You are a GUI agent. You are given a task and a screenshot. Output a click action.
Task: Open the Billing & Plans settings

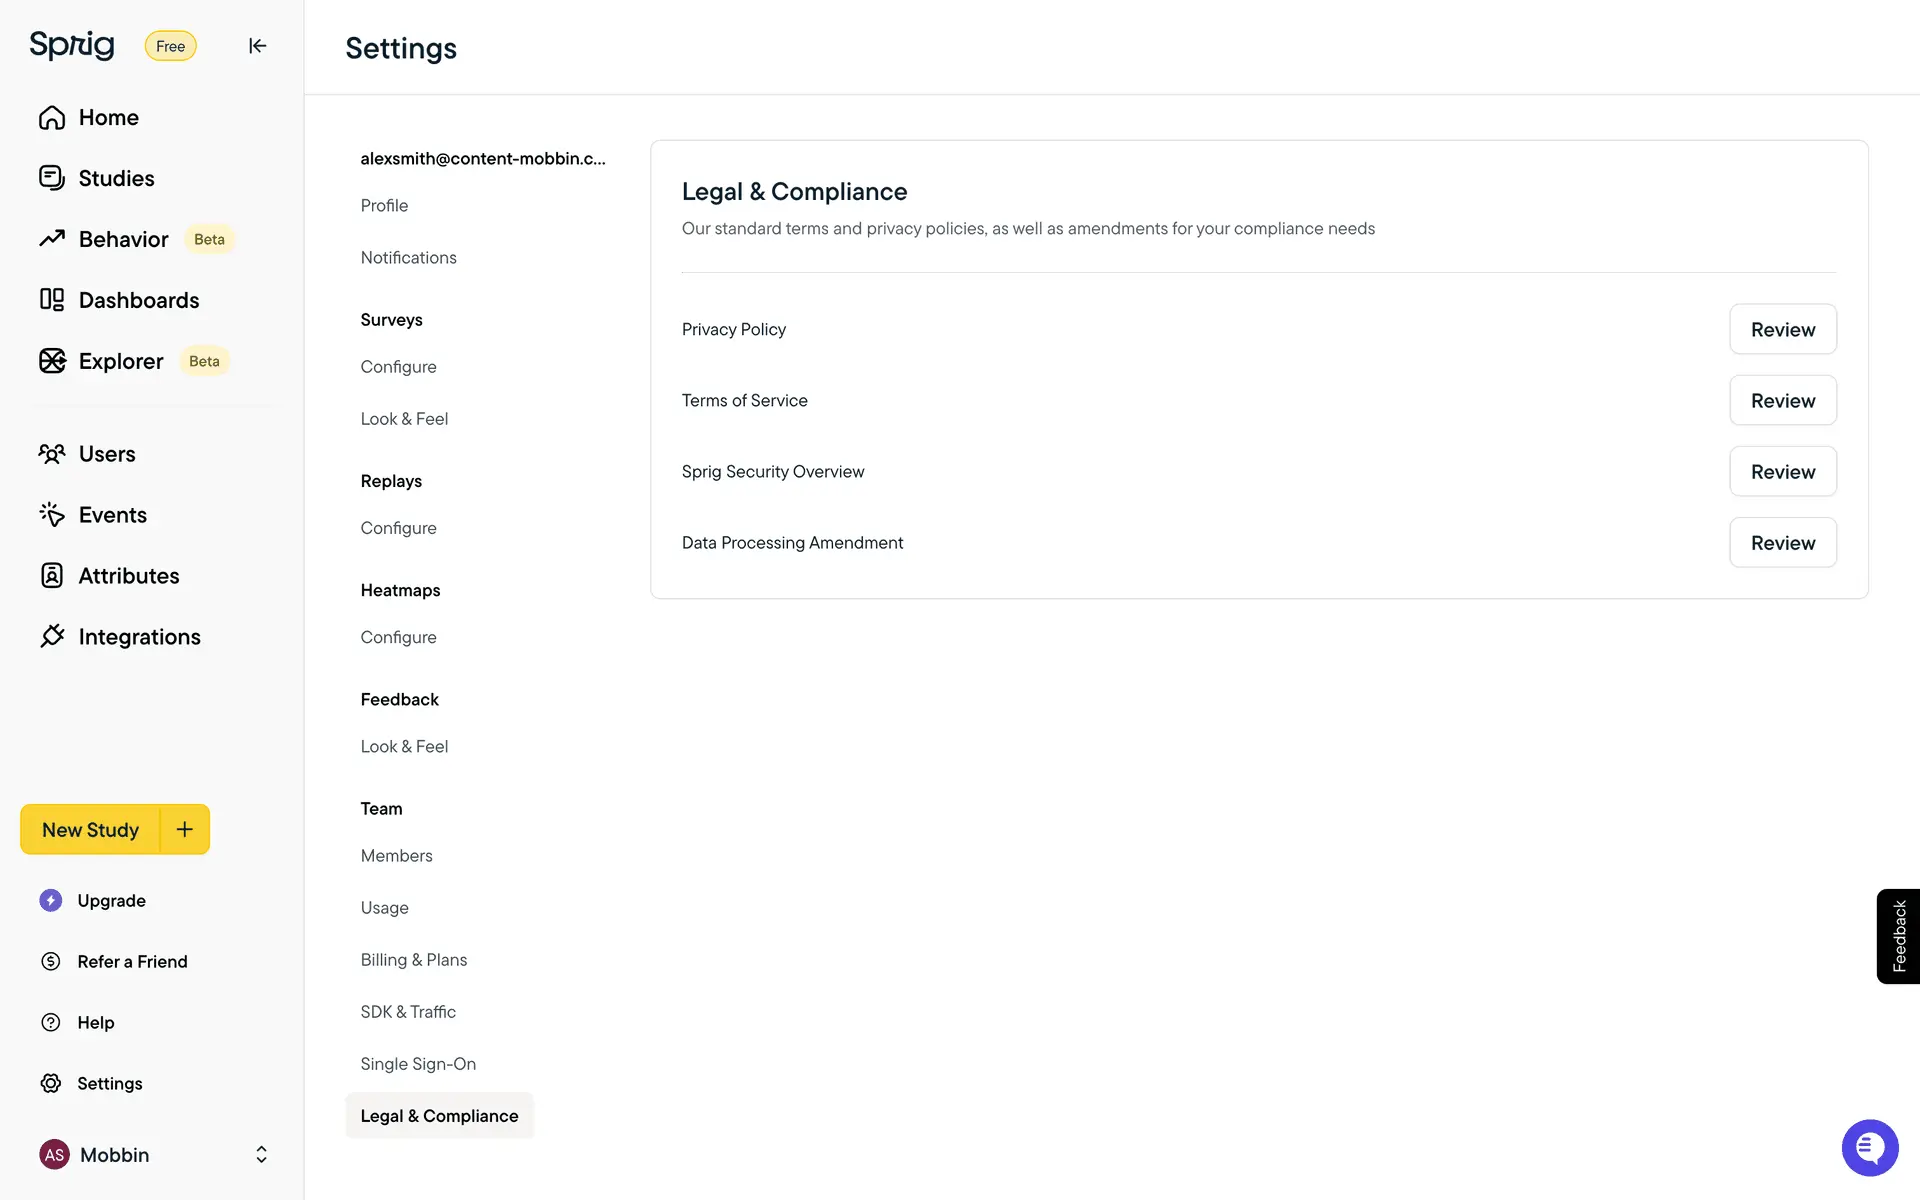(x=414, y=960)
